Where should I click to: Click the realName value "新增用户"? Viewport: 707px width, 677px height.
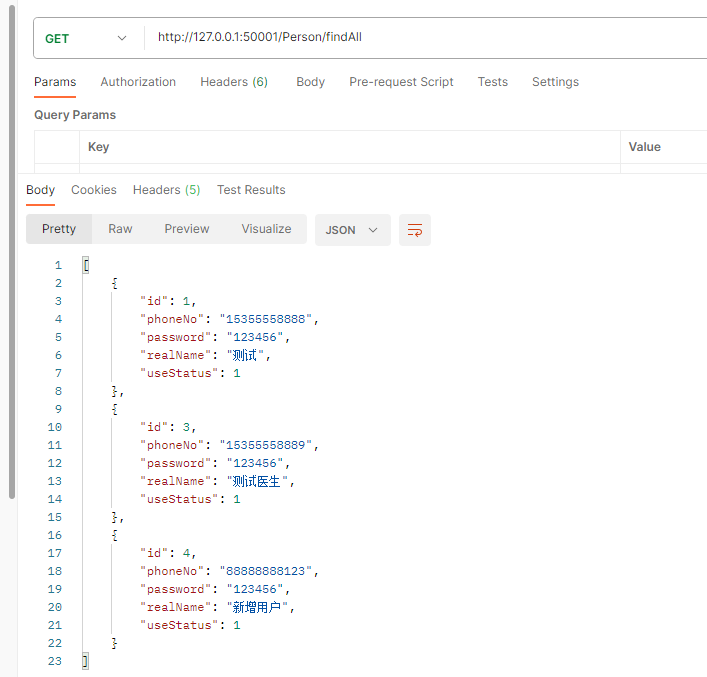(256, 608)
